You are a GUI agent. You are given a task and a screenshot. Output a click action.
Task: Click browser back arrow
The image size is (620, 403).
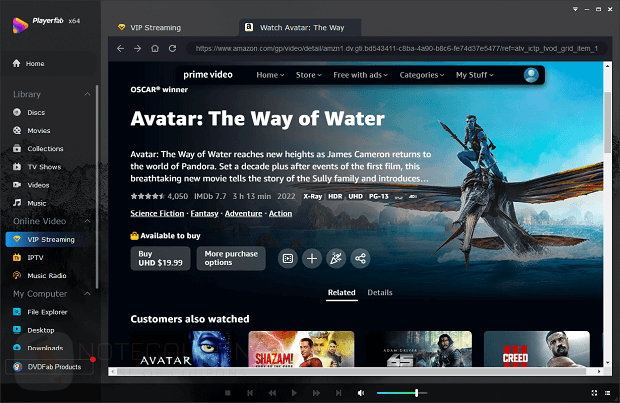[121, 48]
